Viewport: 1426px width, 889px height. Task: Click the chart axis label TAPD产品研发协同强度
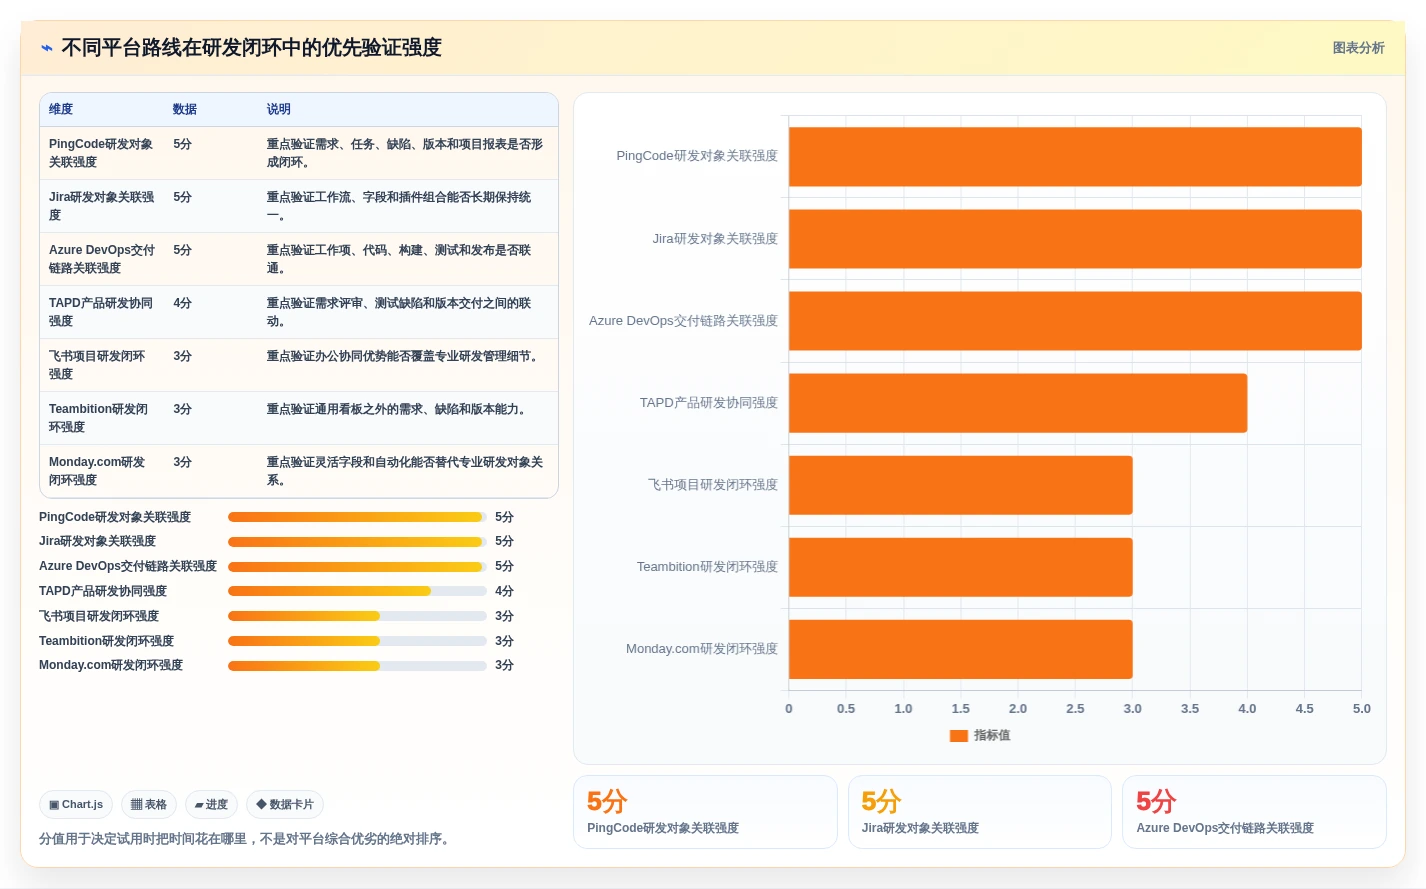click(709, 403)
